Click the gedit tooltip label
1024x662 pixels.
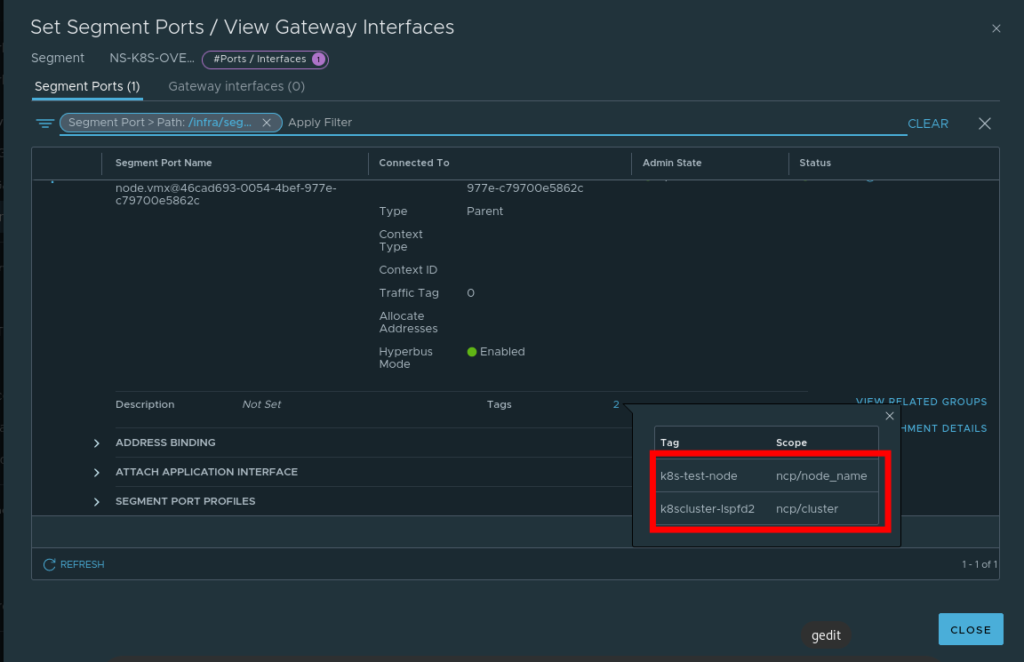click(x=825, y=635)
